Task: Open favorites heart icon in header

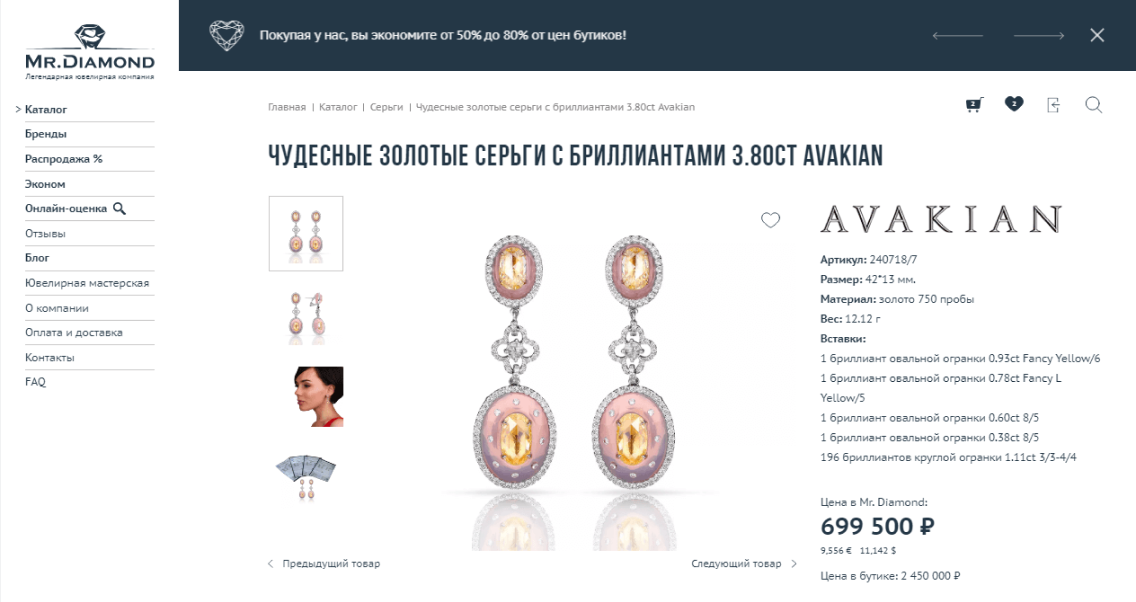Action: pos(1014,104)
